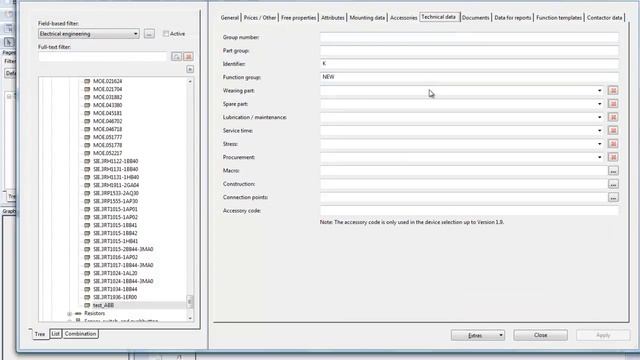Open the Wearing part dropdown
The width and height of the screenshot is (640, 360).
[x=599, y=91]
